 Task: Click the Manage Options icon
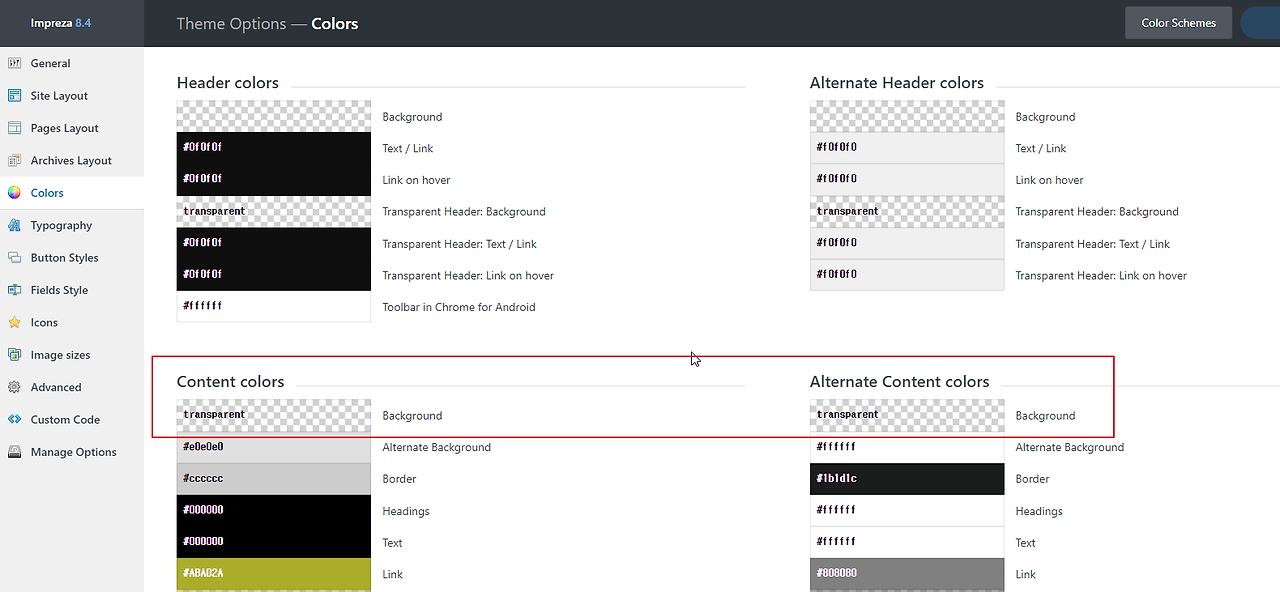pyautogui.click(x=14, y=452)
